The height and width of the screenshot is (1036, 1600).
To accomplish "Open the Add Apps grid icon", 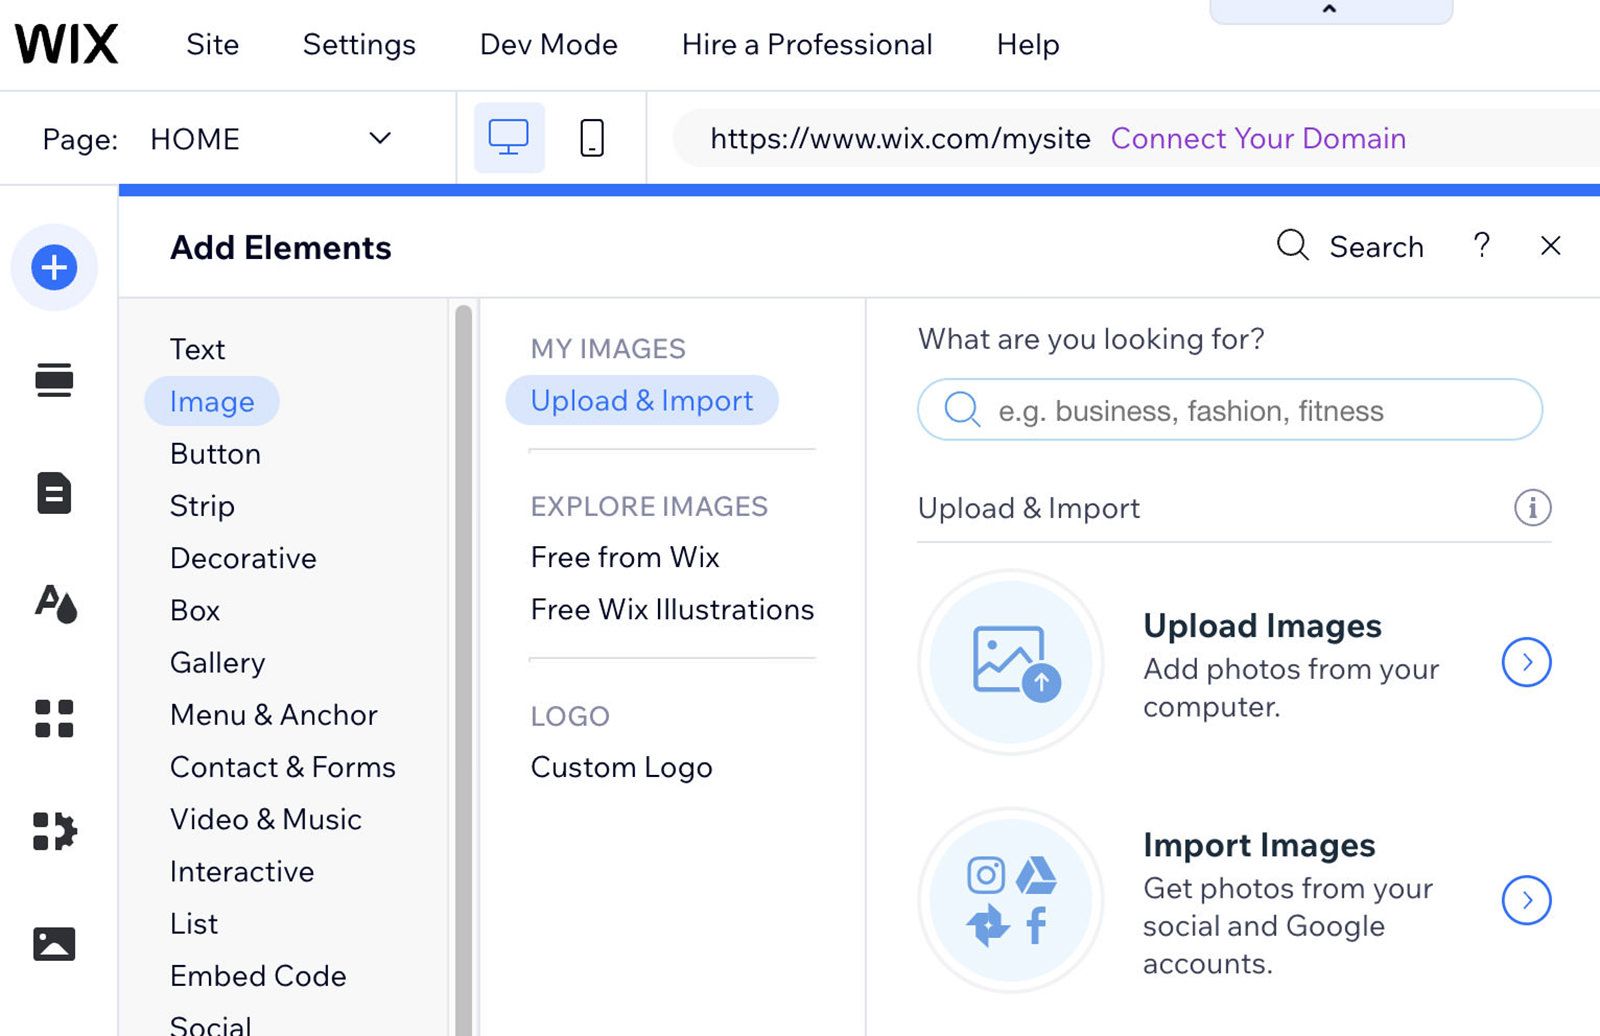I will (x=54, y=718).
